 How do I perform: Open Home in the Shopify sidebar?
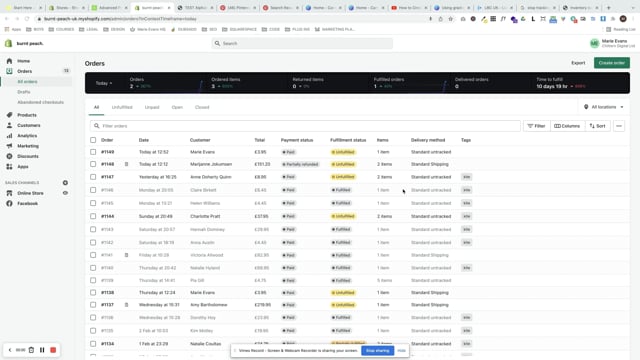pos(23,61)
